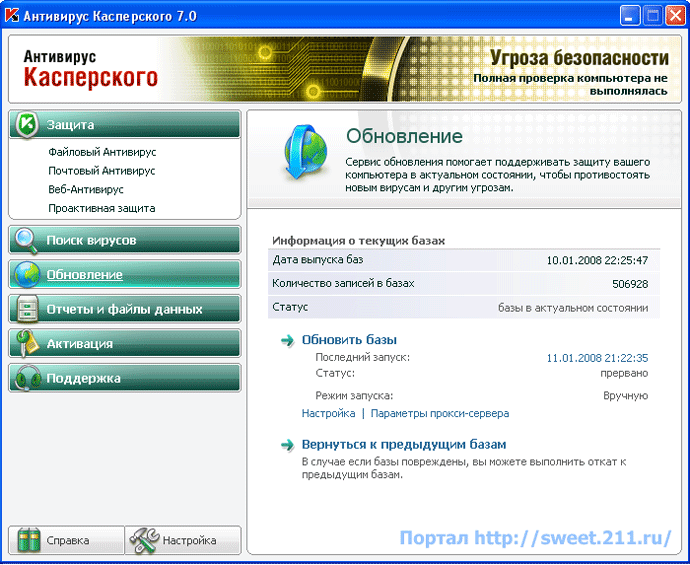This screenshot has height=565, width=690.
Task: Open the Поддержка section
Action: click(x=125, y=378)
